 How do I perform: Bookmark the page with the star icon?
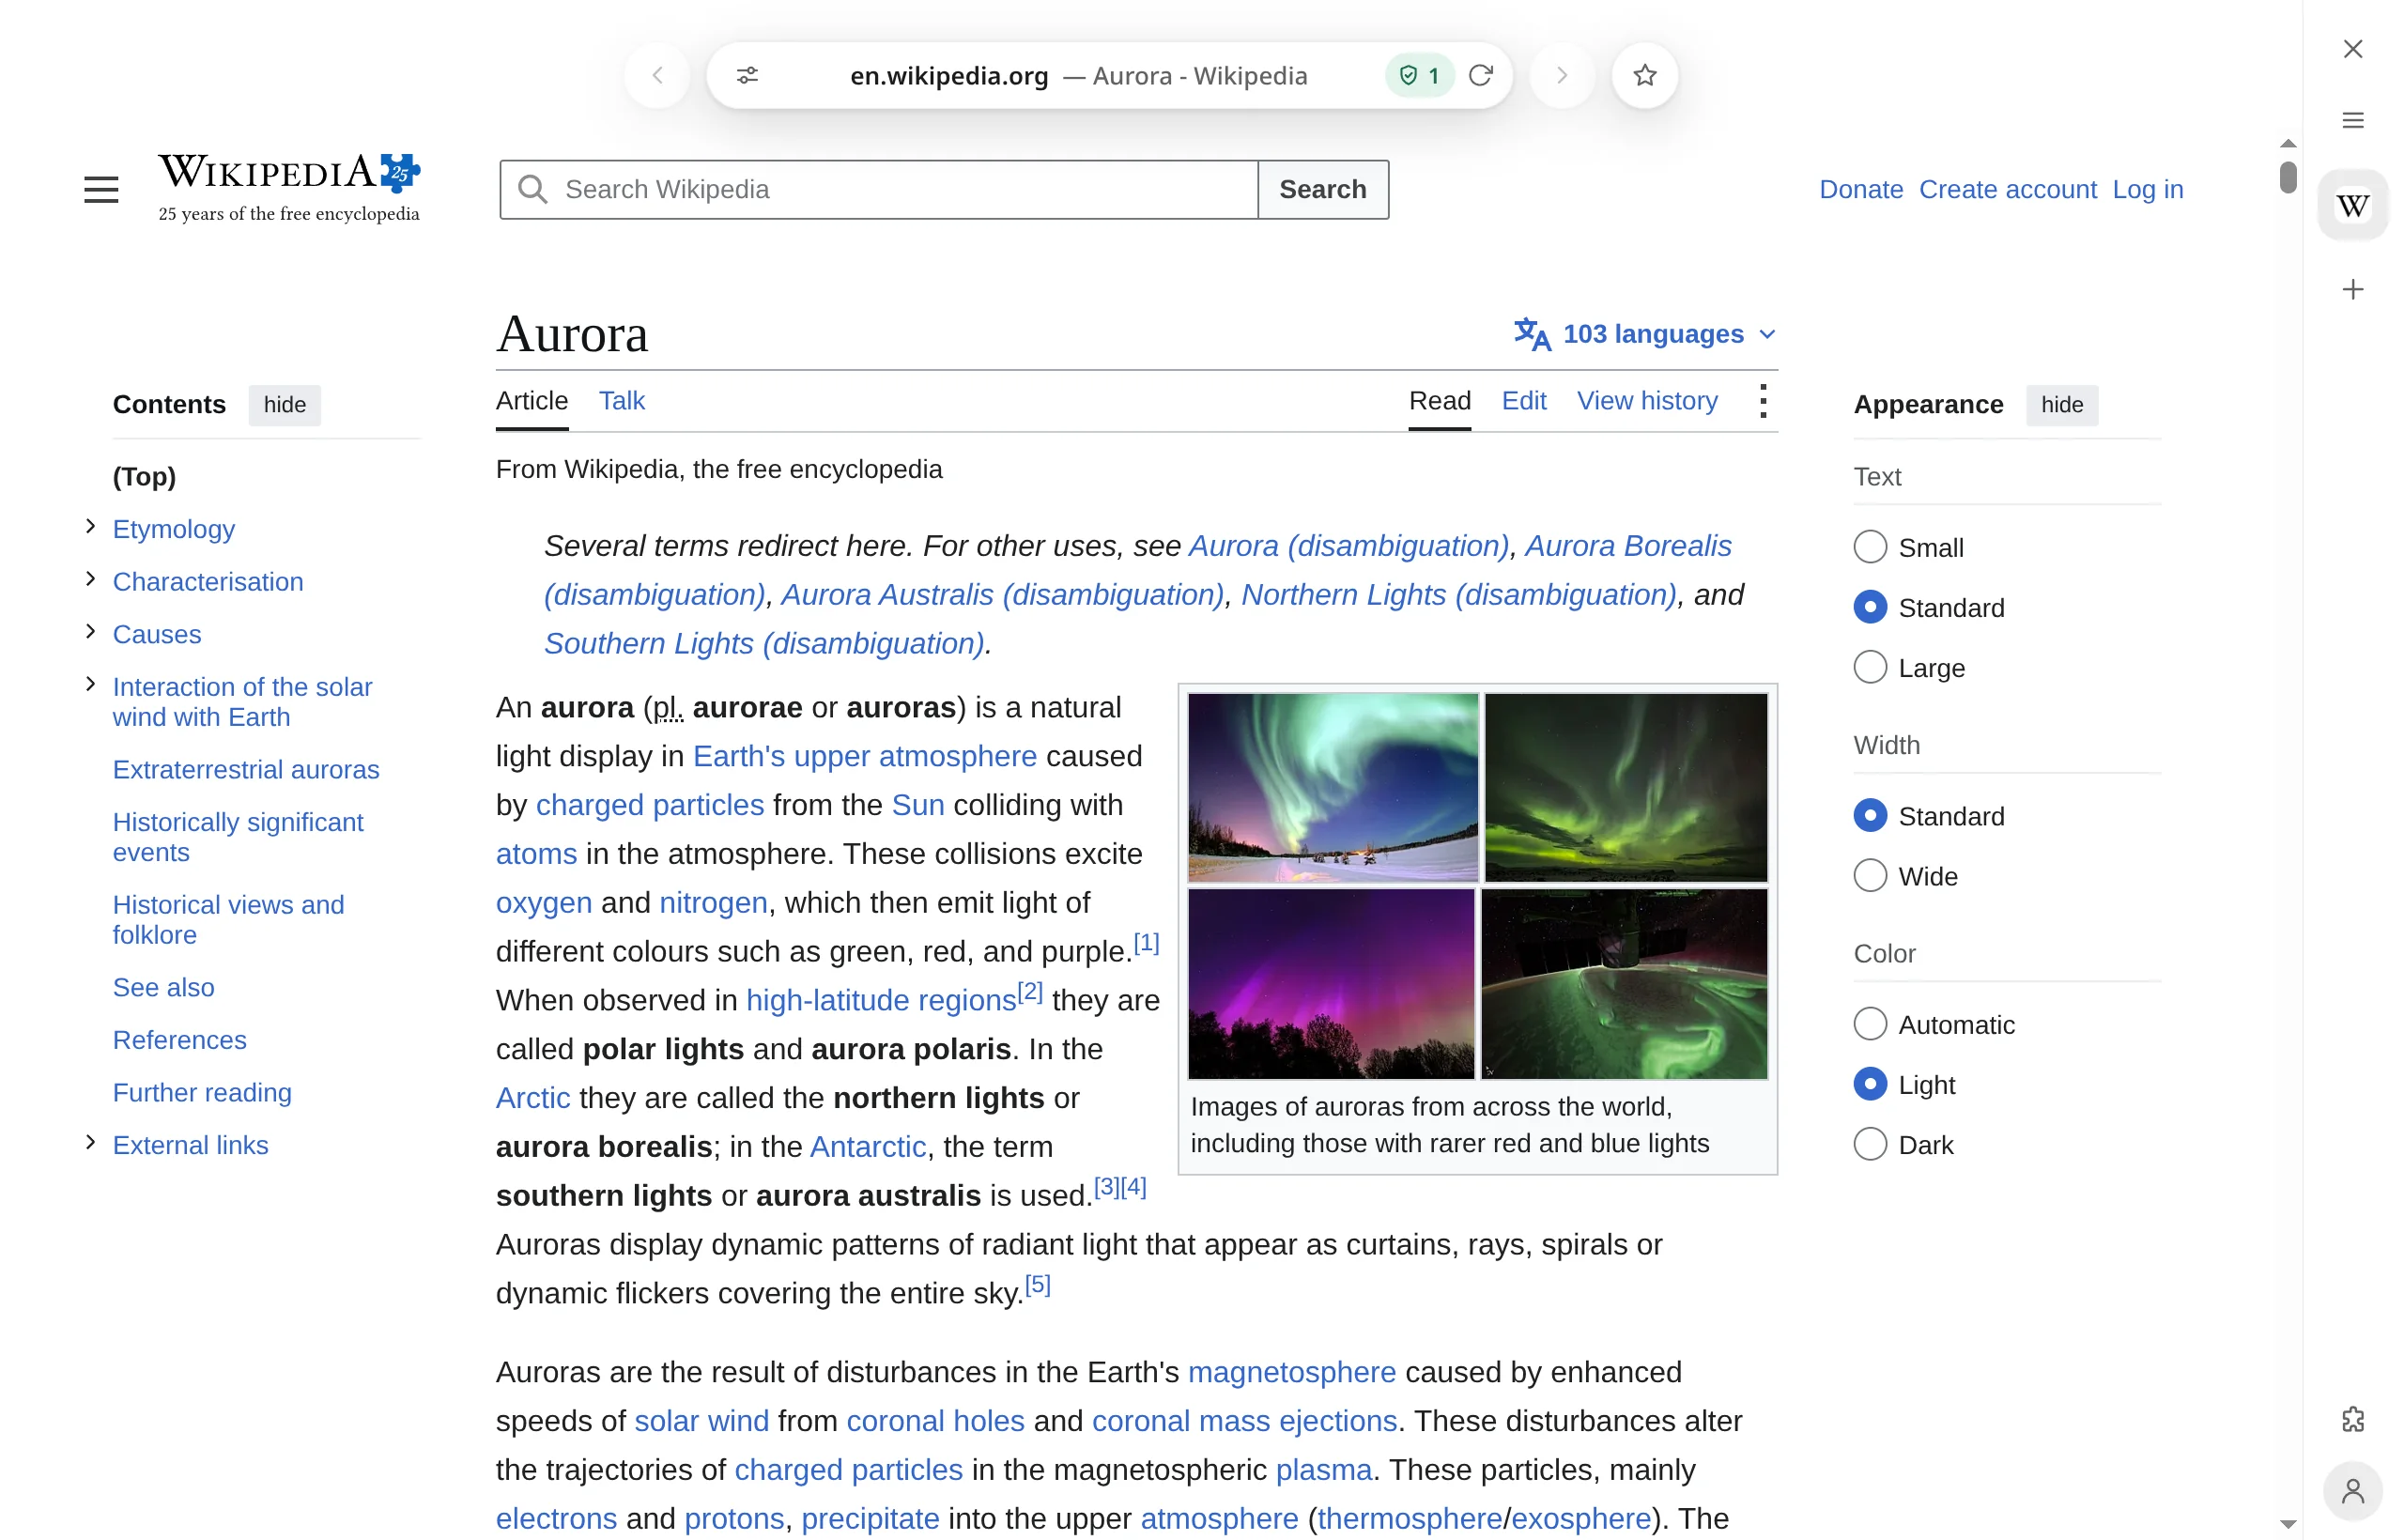(x=1645, y=75)
